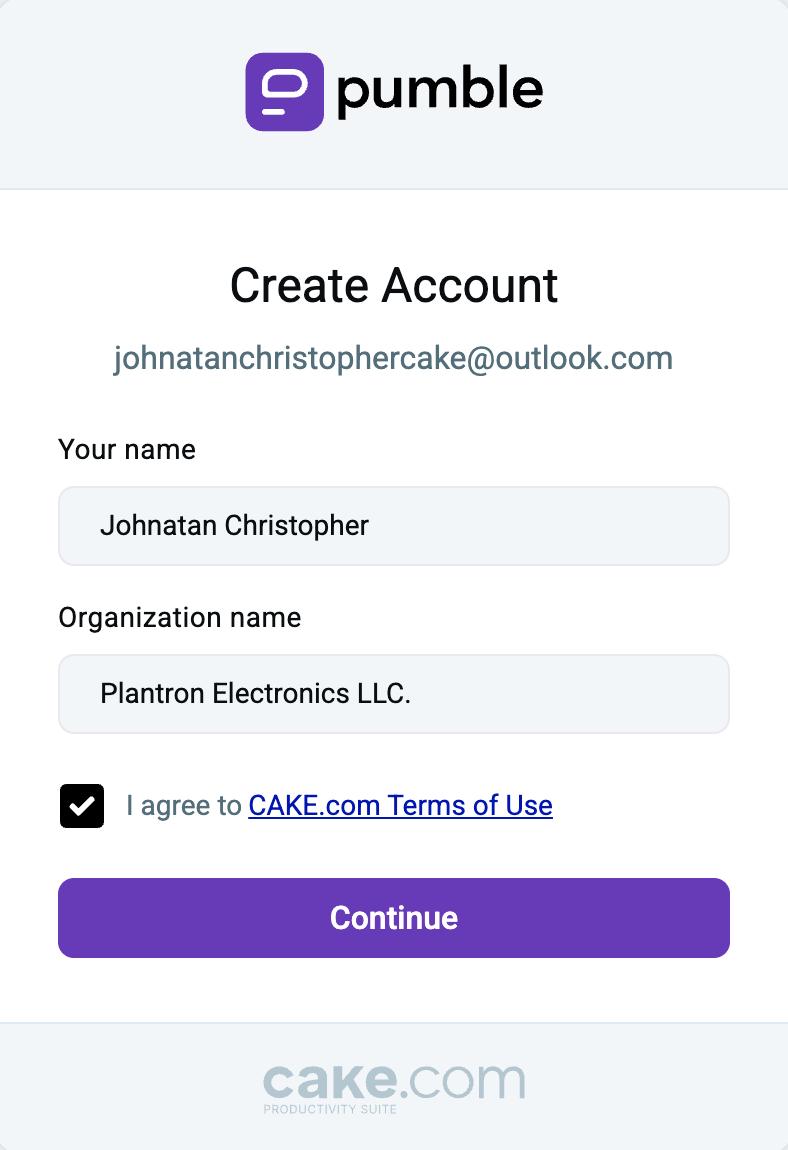Place cursor on "Christopher" in name field

(296, 526)
